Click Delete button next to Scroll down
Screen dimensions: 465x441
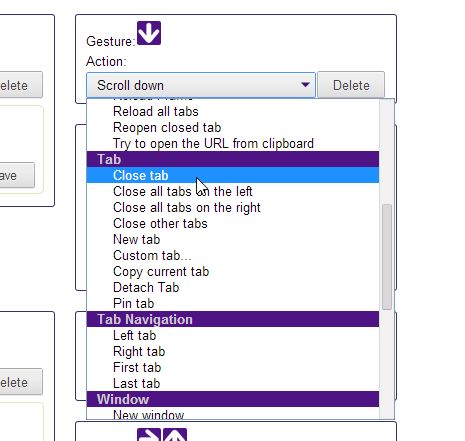tap(351, 85)
